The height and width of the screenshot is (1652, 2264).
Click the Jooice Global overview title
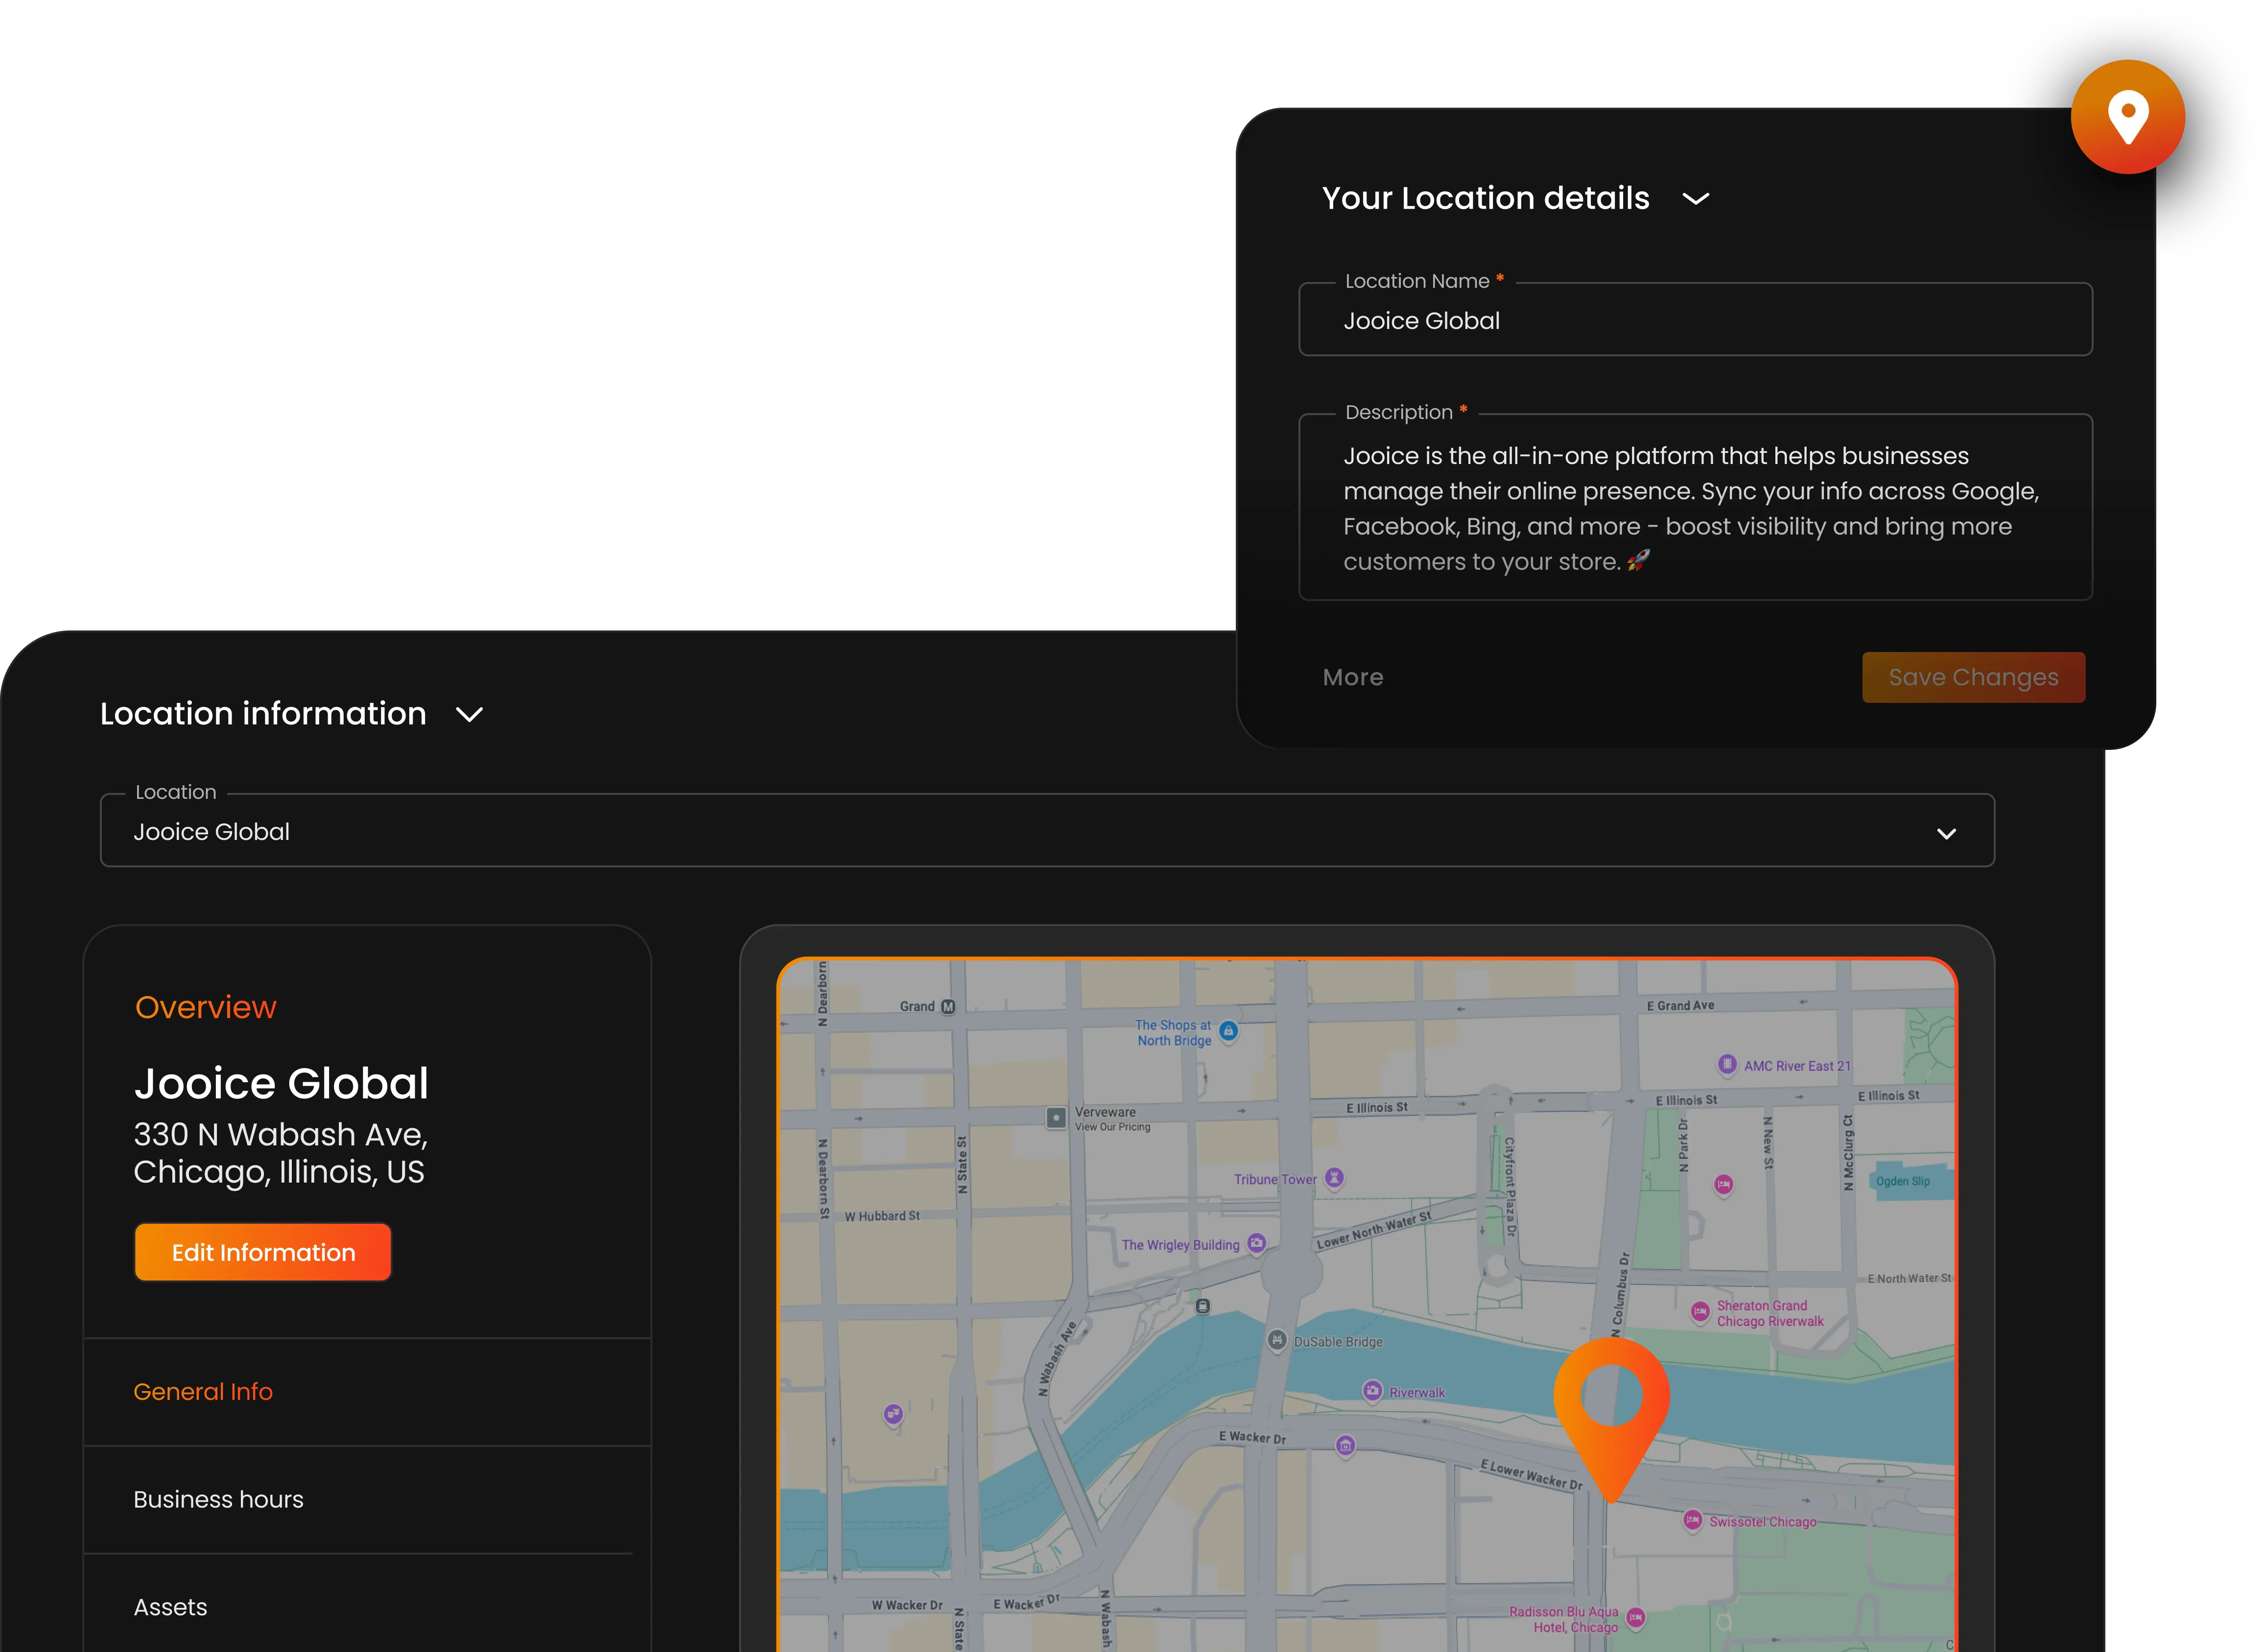point(281,1083)
